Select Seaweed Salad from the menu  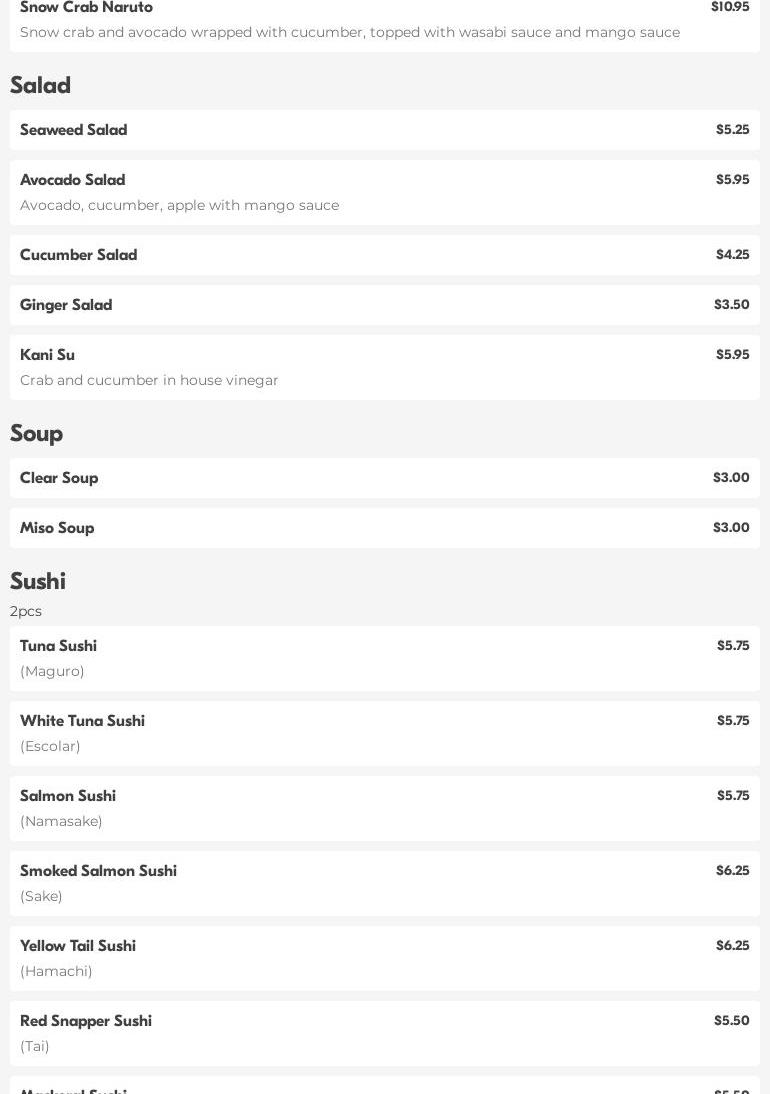(x=73, y=130)
